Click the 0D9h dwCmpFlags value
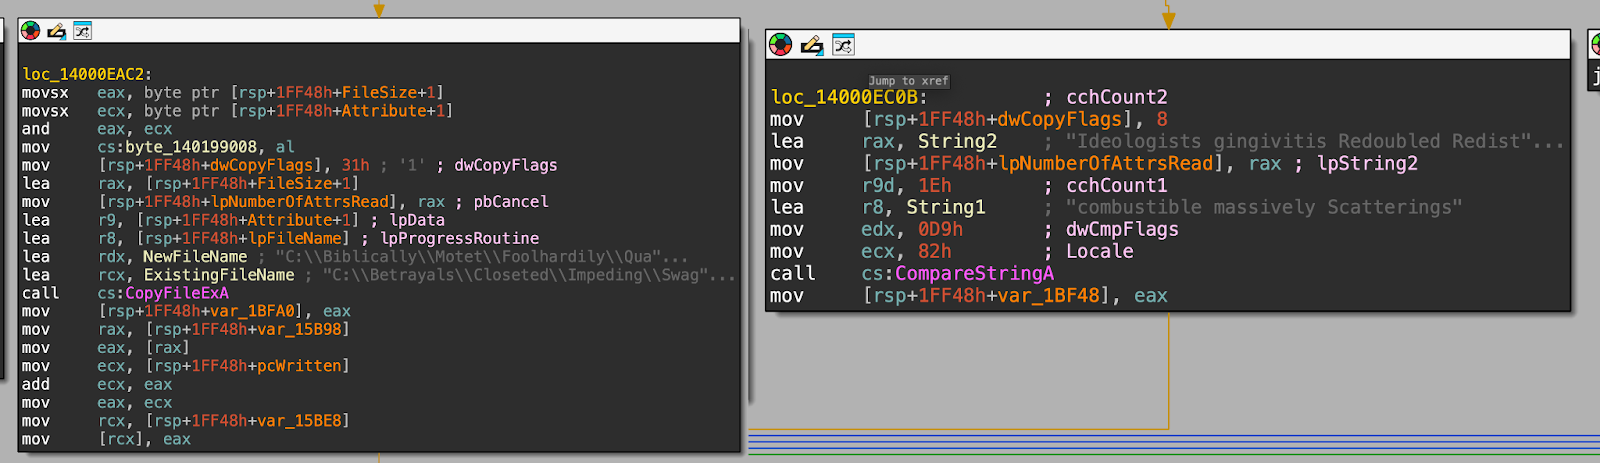Image resolution: width=1600 pixels, height=463 pixels. 940,229
